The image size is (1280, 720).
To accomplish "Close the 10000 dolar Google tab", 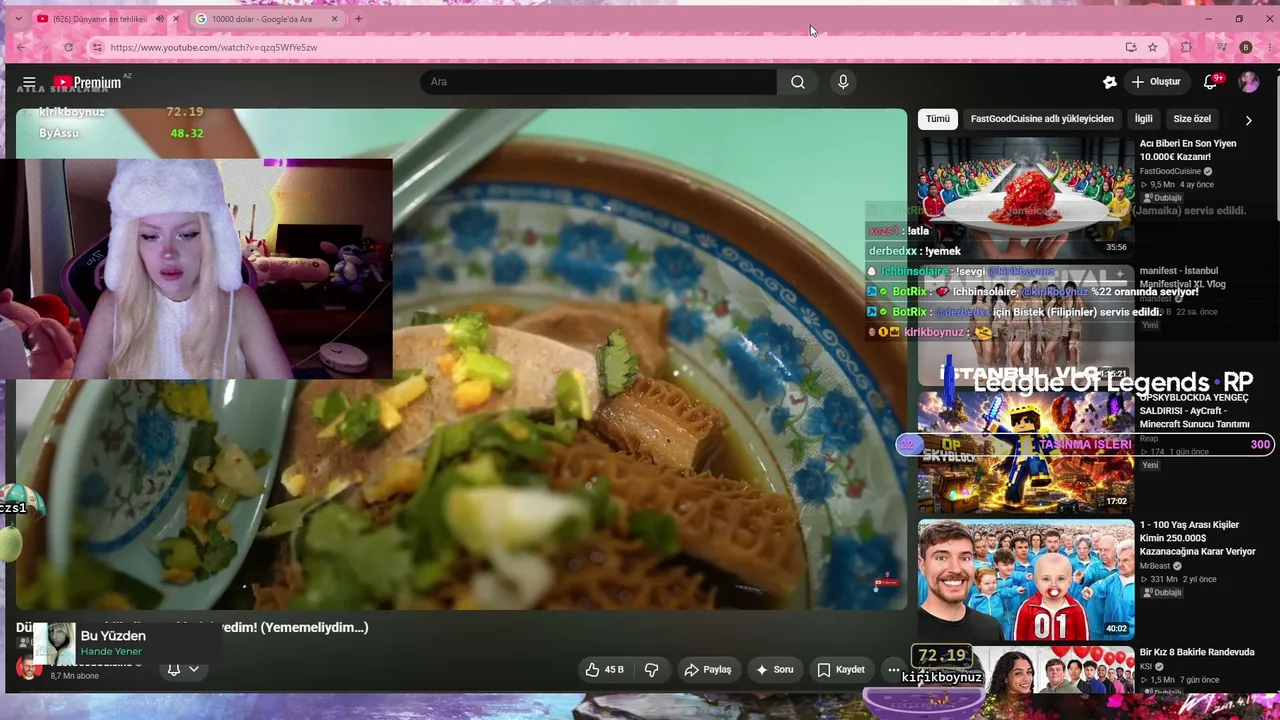I will click(x=334, y=19).
